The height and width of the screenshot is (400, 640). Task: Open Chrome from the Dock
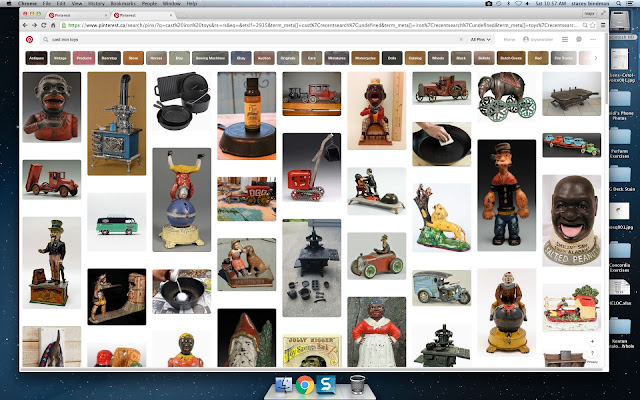pos(305,385)
